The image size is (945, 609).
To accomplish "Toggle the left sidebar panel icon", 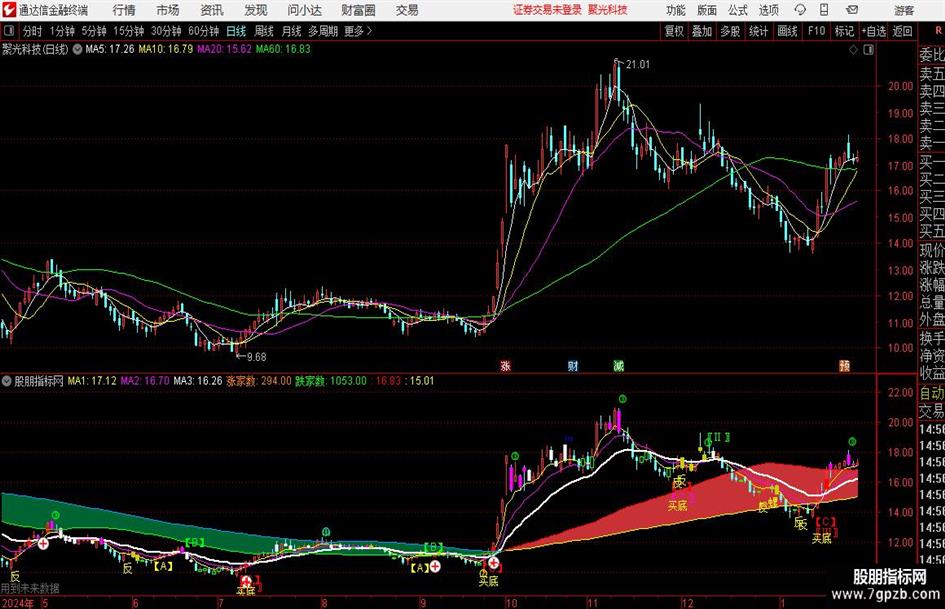I will (8, 31).
